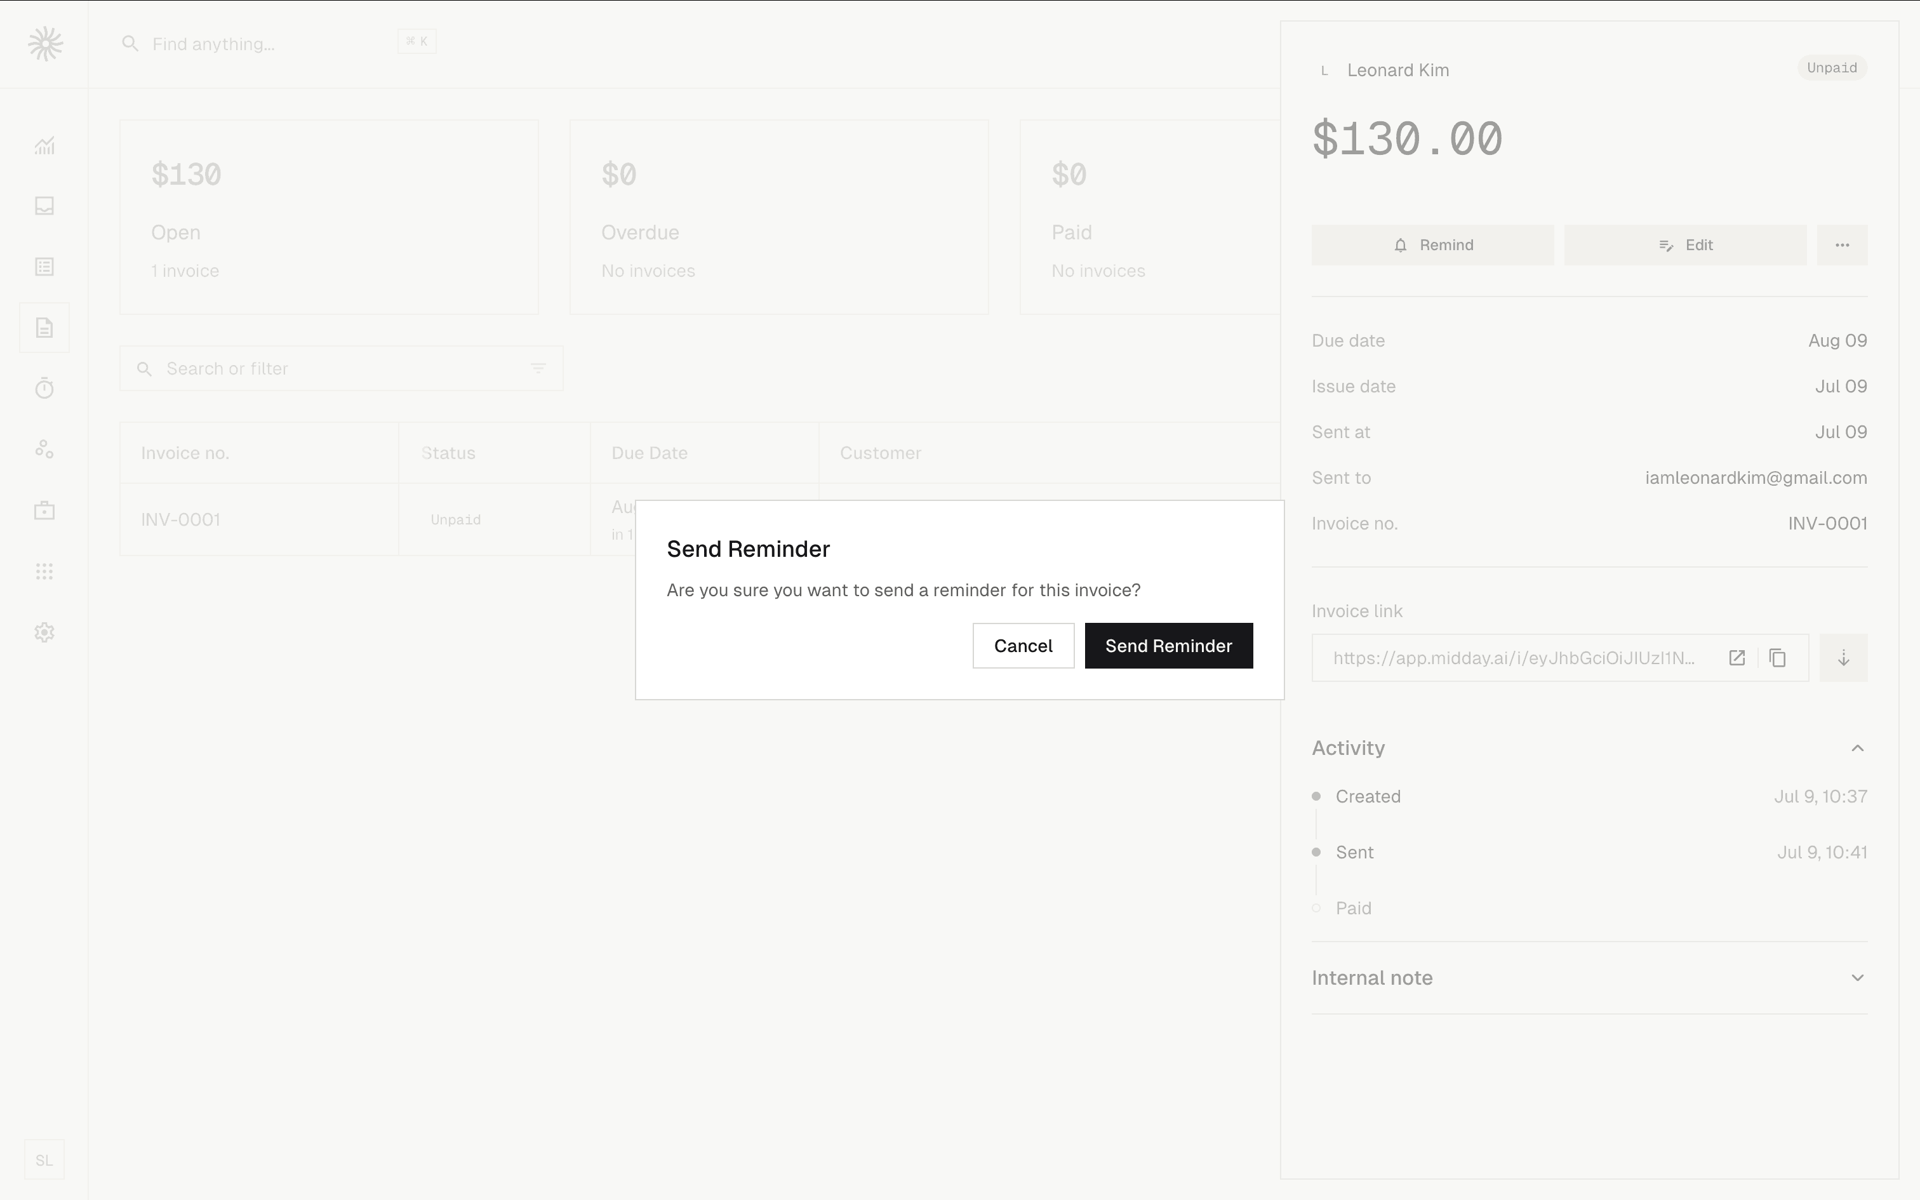Screen dimensions: 1920x1200
Task: Confirm with the Send Reminder button
Action: click(1168, 646)
